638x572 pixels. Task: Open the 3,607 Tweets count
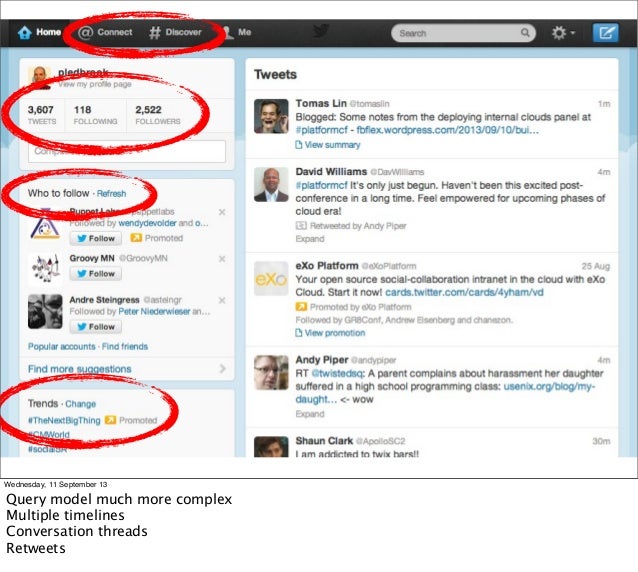click(42, 115)
